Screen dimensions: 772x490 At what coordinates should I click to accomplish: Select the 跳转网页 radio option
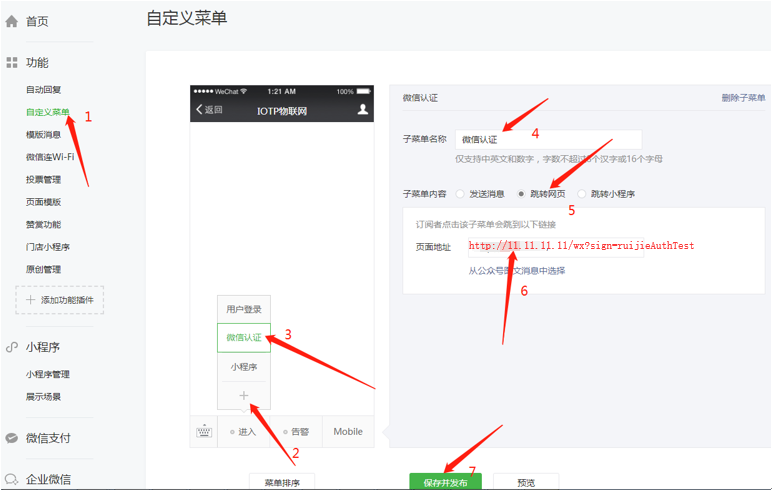point(522,194)
